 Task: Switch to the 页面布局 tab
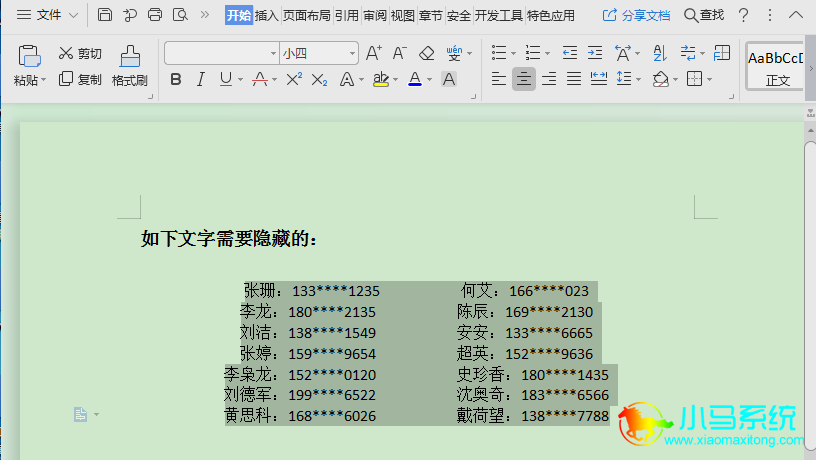click(x=307, y=16)
